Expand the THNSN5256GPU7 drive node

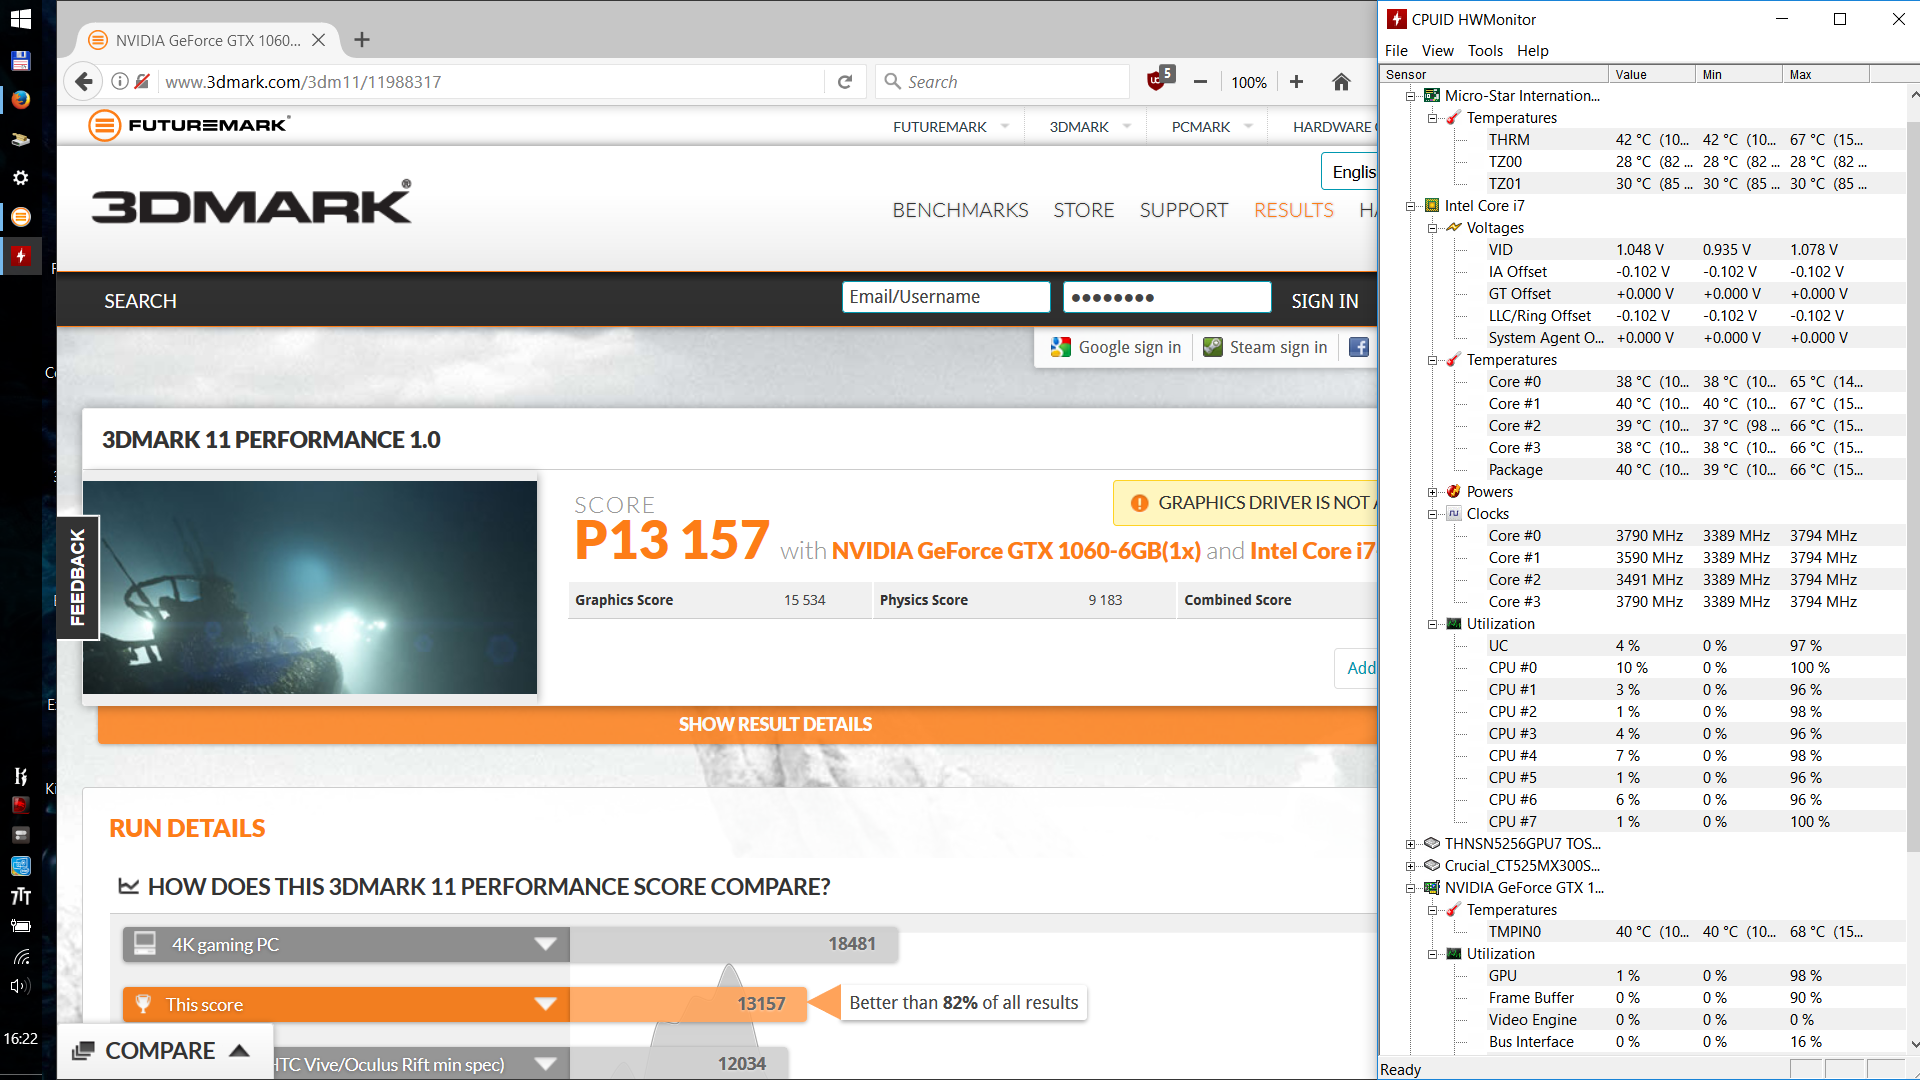click(1411, 844)
